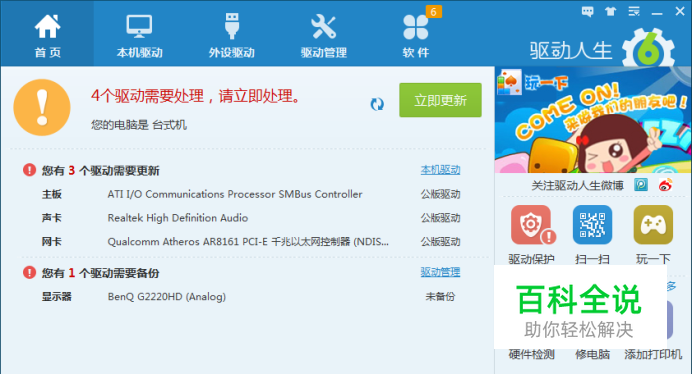Viewport: 692px width, 374px height.
Task: Click the 添加打印机 label
Action: point(653,354)
